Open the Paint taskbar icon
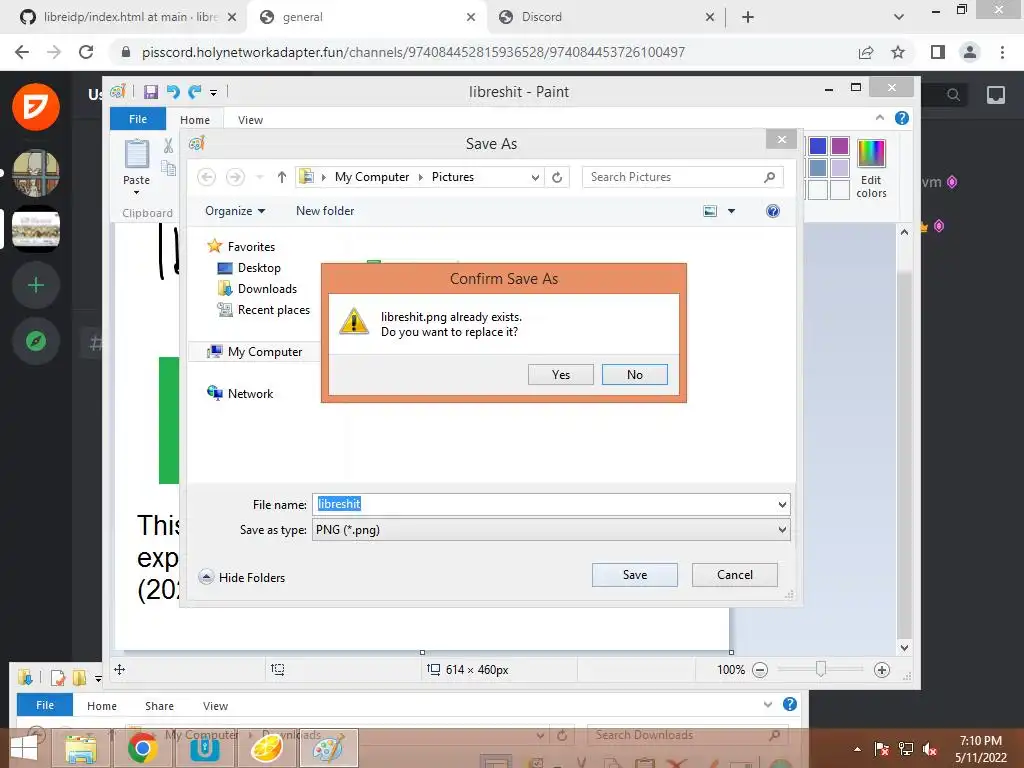Viewport: 1024px width, 768px height. tap(327, 748)
